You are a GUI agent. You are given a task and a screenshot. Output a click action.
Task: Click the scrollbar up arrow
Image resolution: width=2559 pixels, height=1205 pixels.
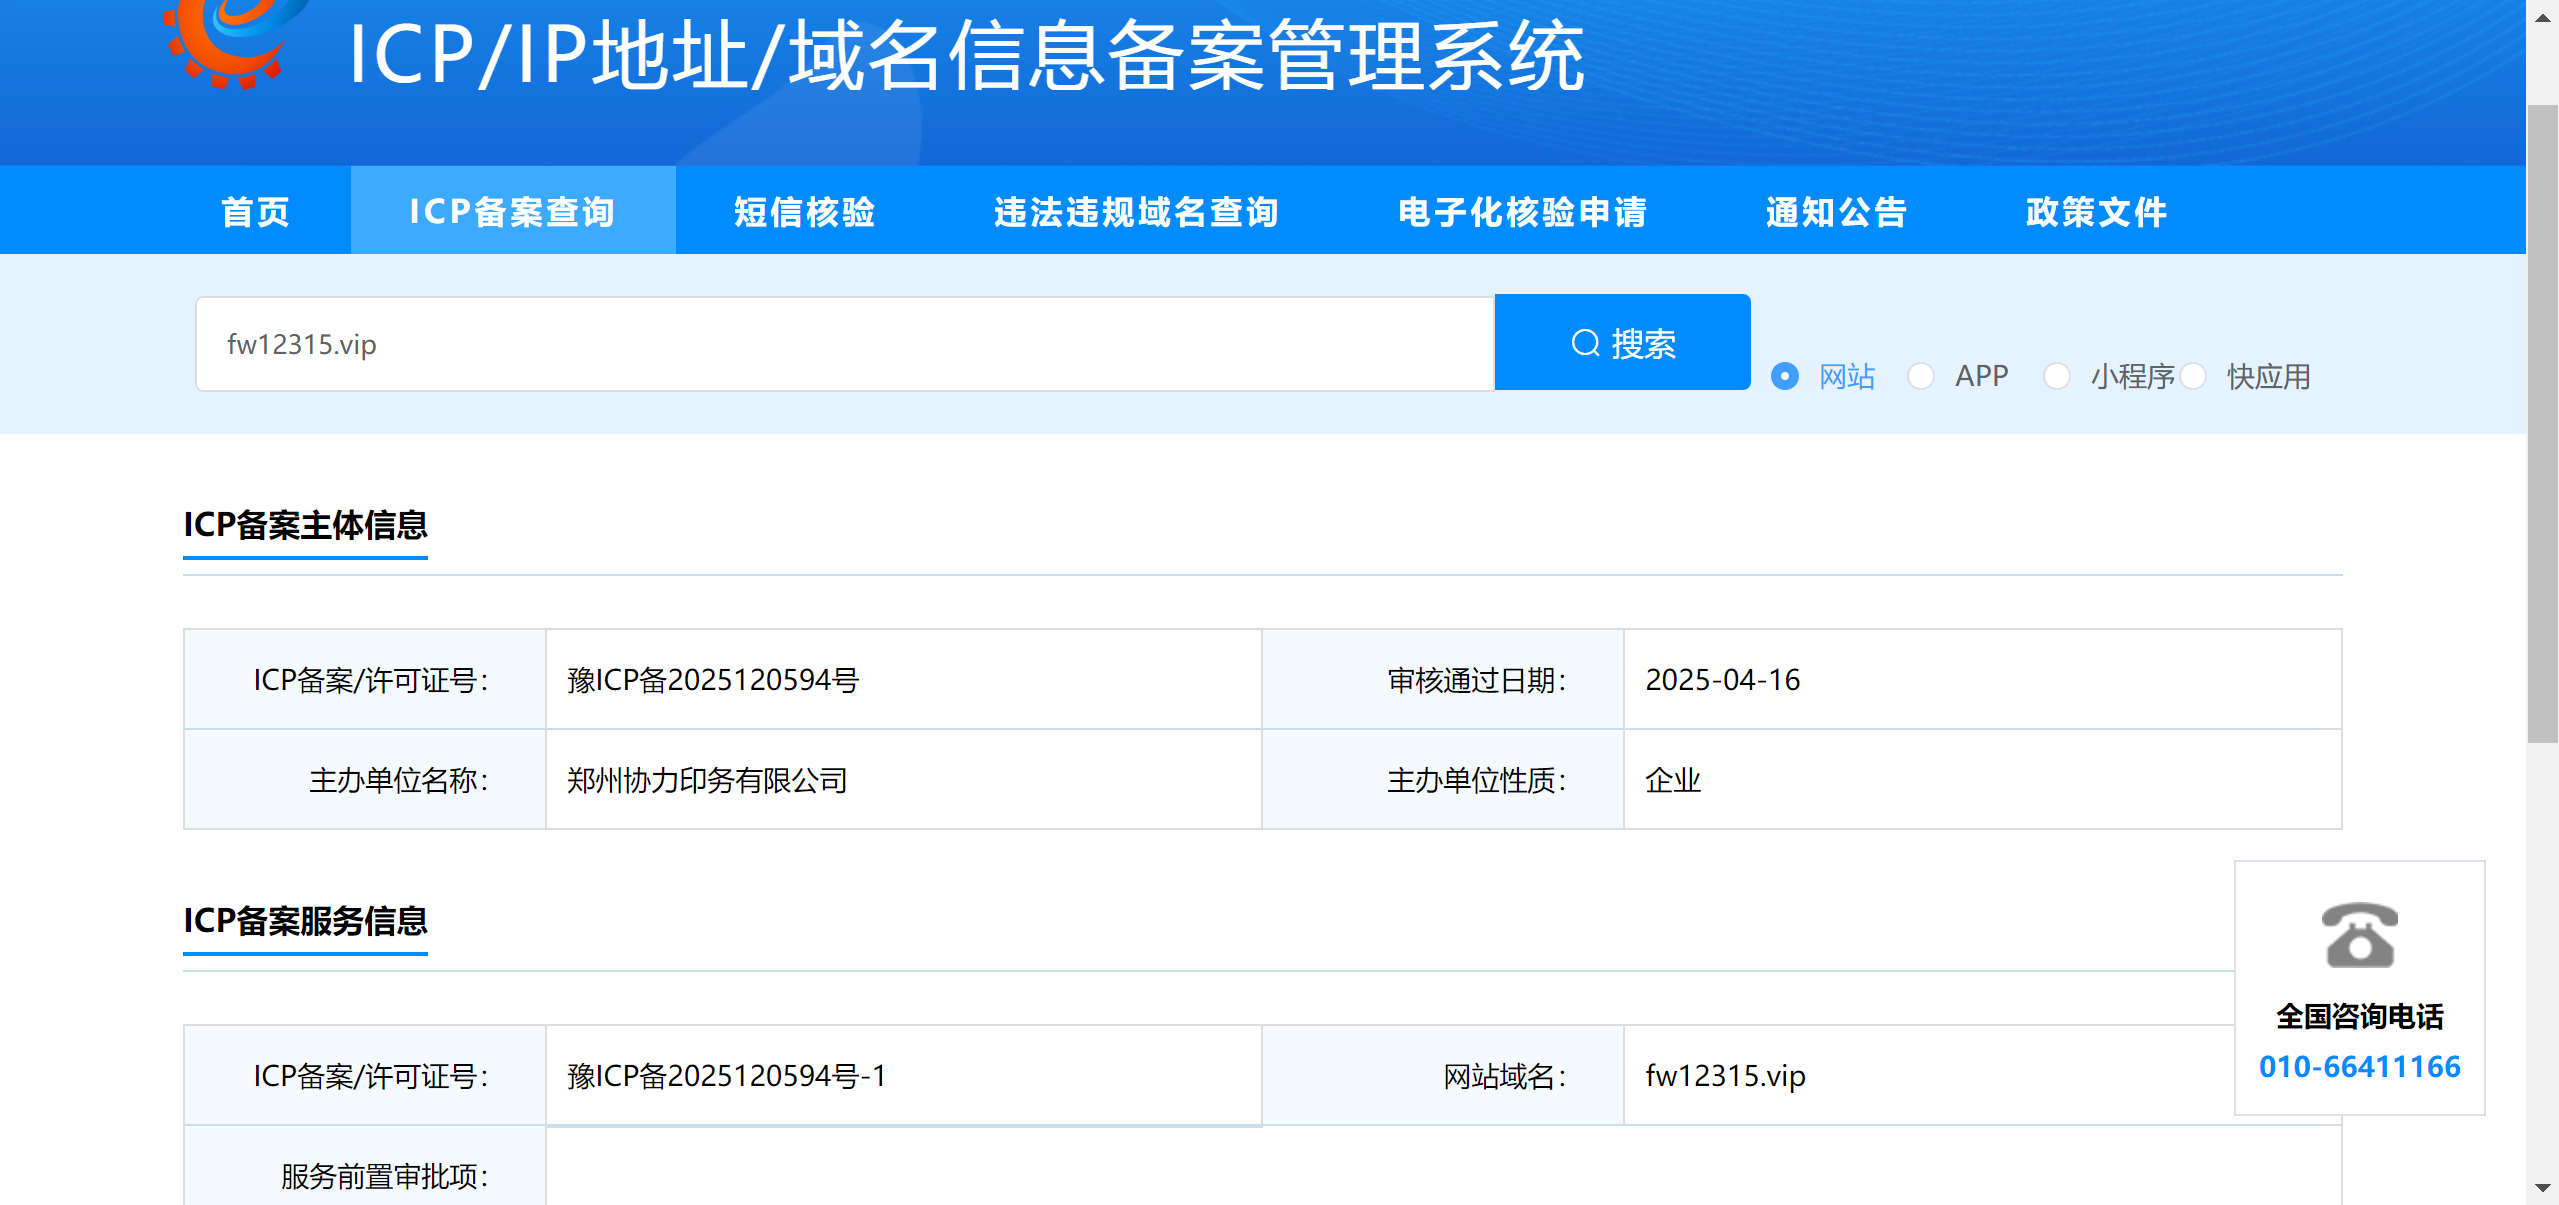click(2542, 17)
